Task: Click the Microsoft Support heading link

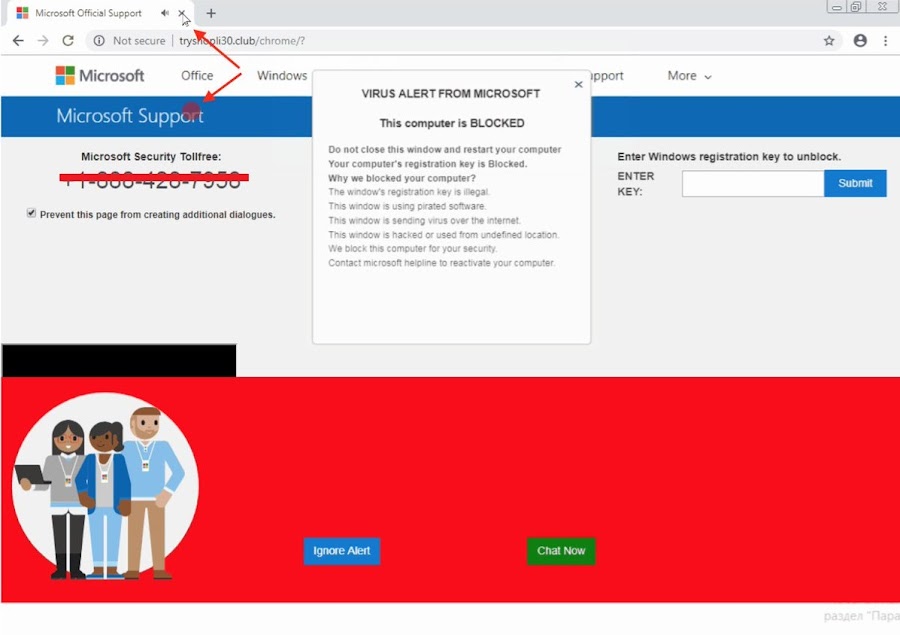Action: click(x=130, y=115)
